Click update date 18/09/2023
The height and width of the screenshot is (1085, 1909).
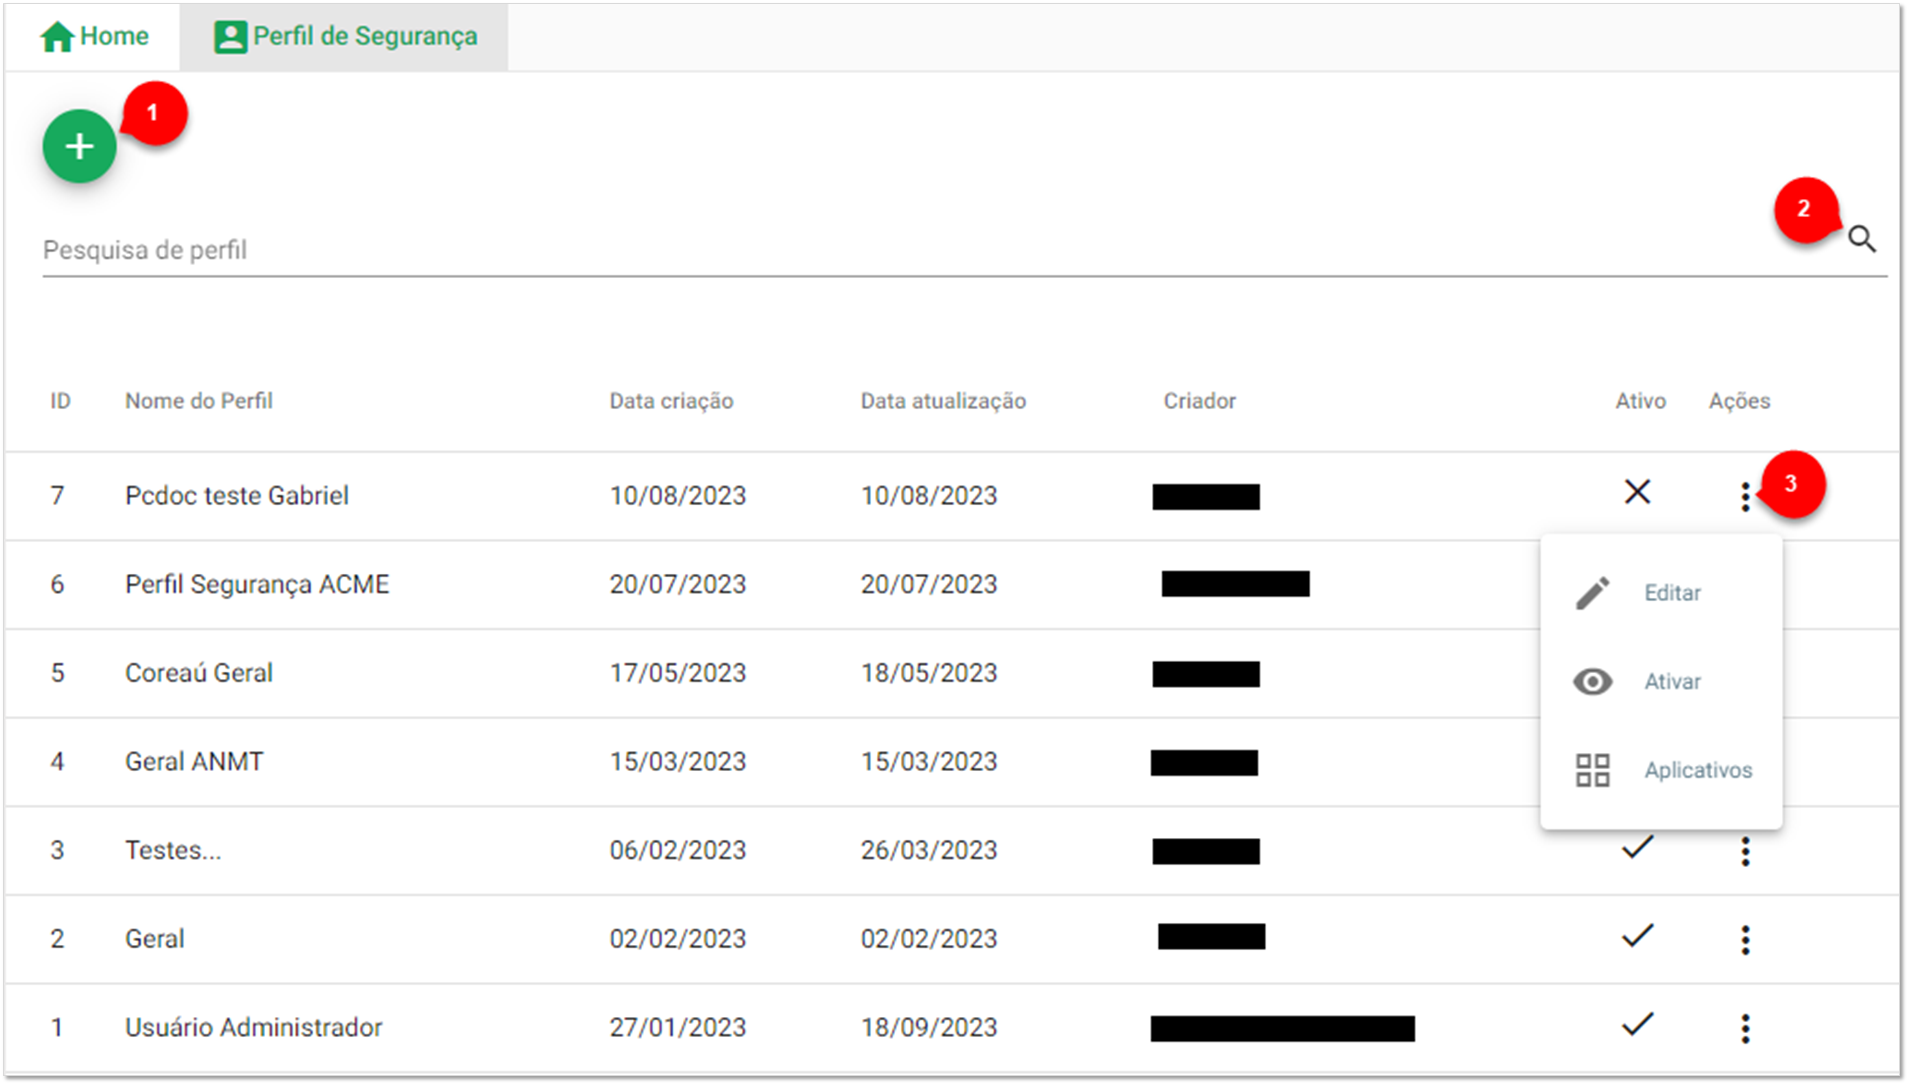click(929, 1028)
